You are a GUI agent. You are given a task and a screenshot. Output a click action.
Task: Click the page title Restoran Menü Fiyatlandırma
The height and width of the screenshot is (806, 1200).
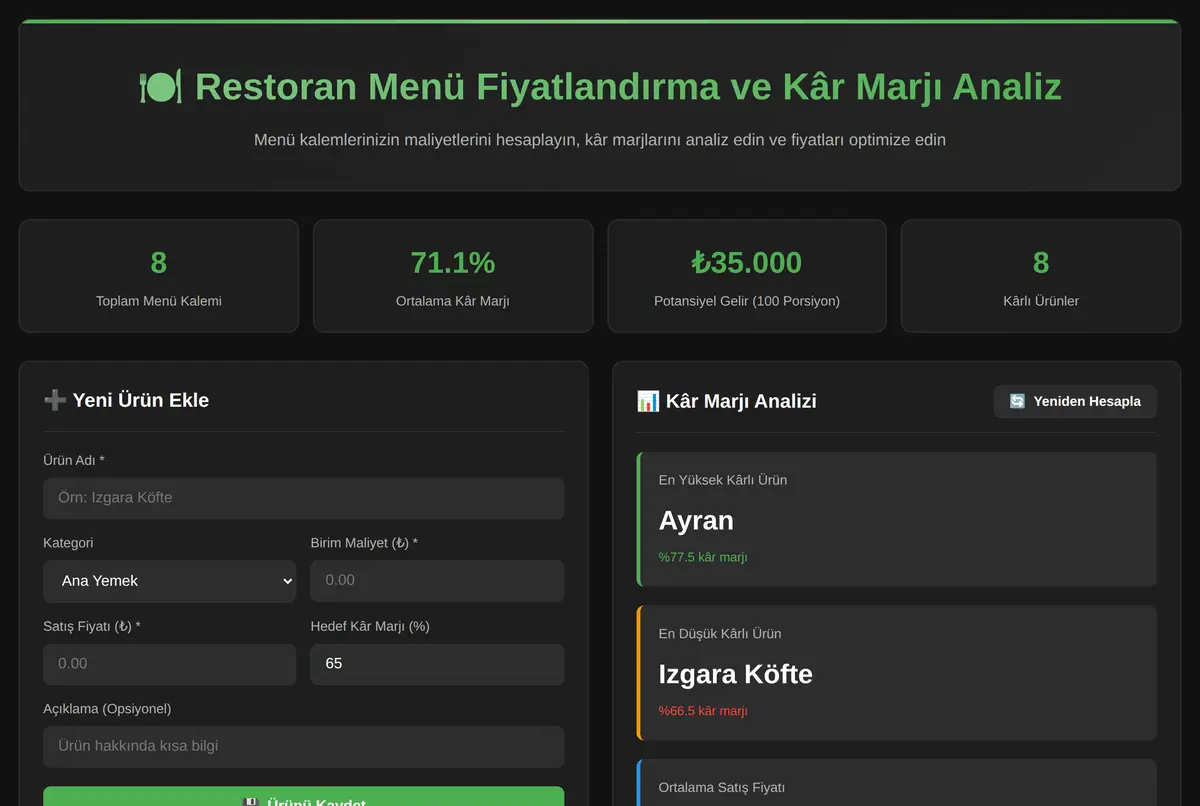pyautogui.click(x=600, y=87)
